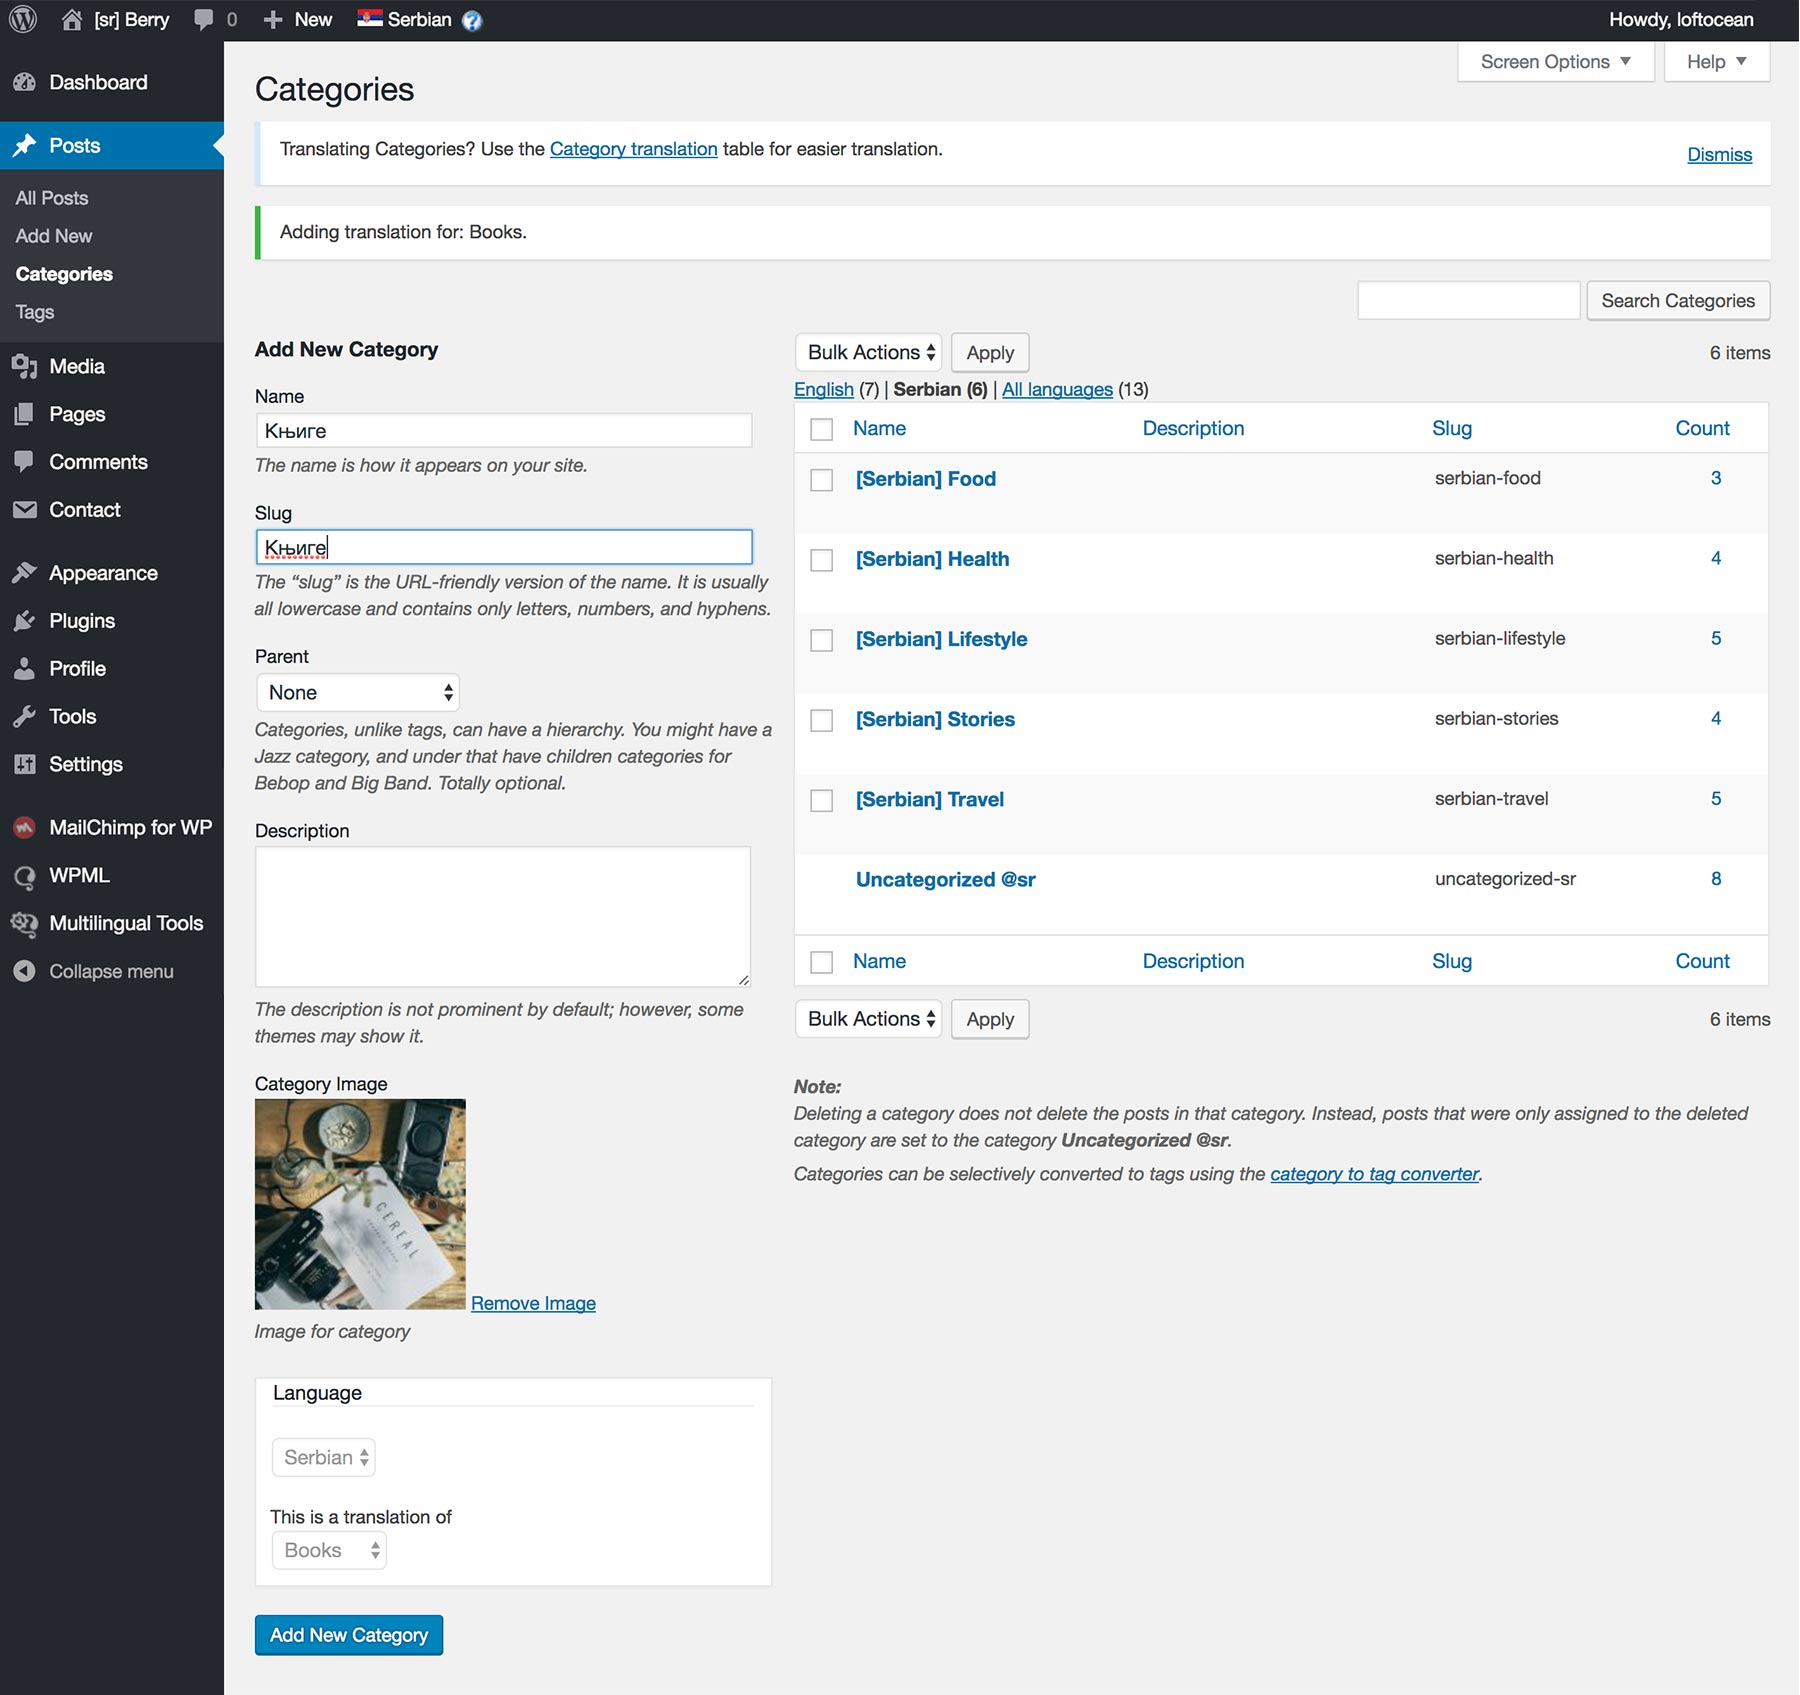Go to Tags in Posts submenu
This screenshot has width=1800, height=1695.
(35, 312)
